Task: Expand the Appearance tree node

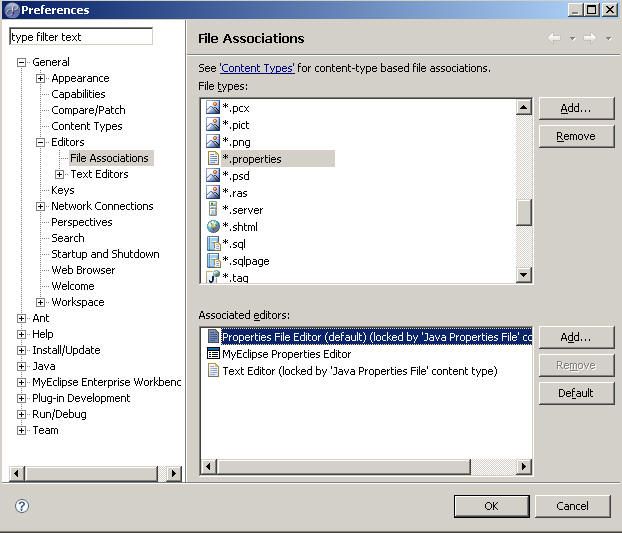Action: (40, 78)
